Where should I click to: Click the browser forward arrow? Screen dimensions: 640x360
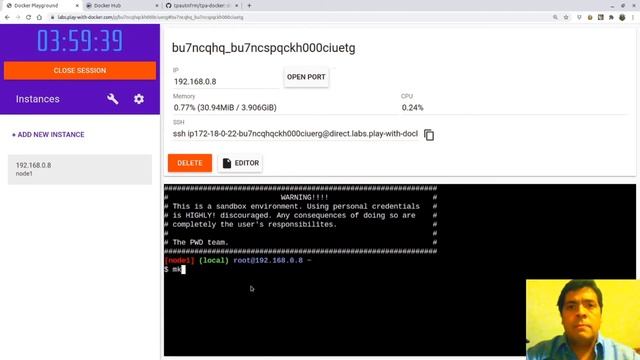point(18,17)
